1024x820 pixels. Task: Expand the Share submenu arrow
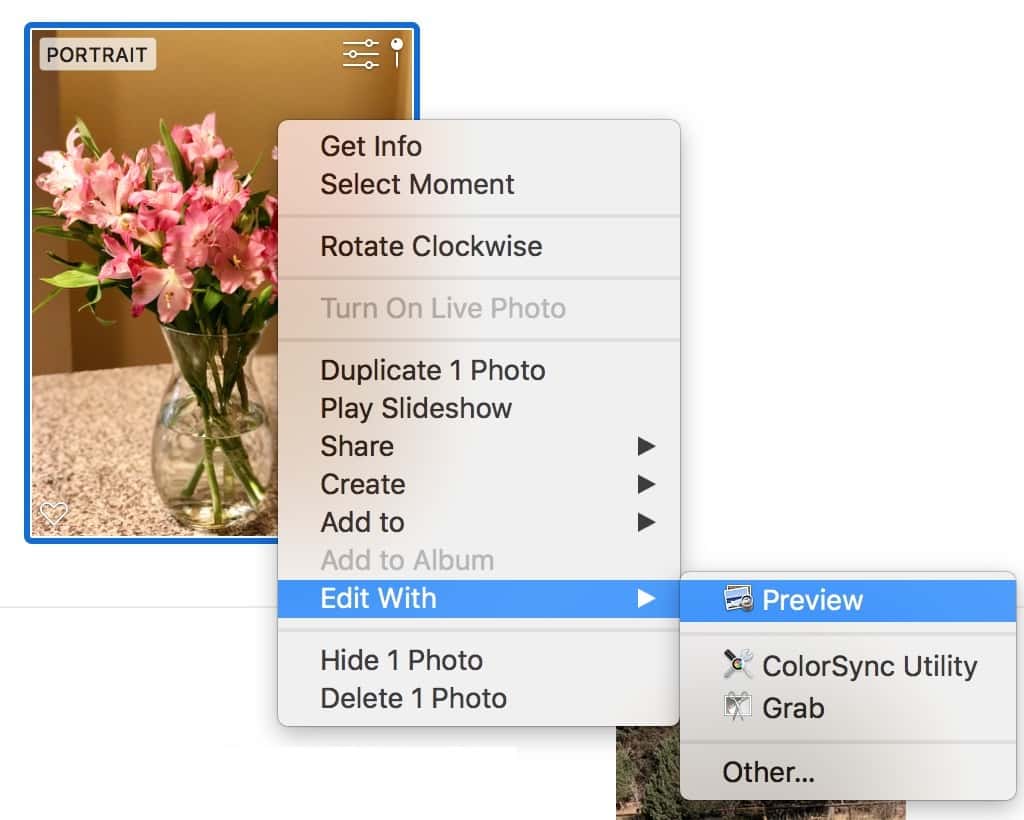(x=646, y=446)
